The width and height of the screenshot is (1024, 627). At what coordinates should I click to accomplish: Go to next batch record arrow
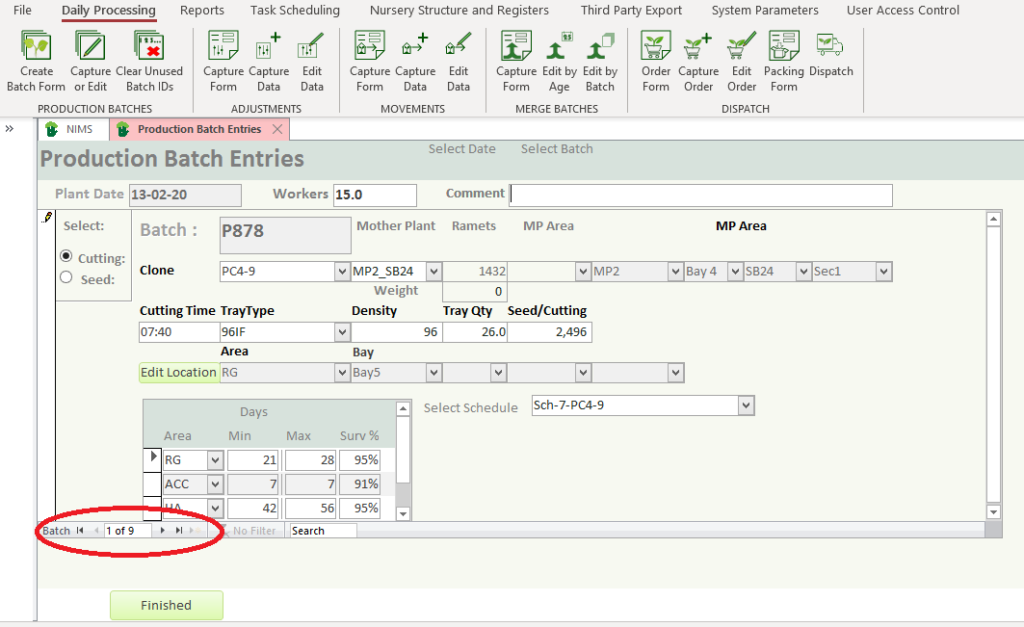[163, 531]
